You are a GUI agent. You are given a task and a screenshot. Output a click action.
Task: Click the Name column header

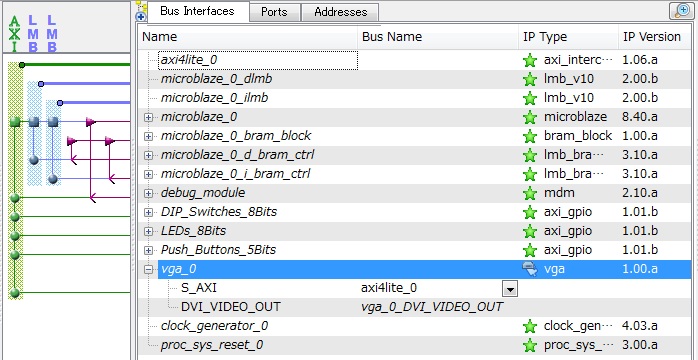click(x=248, y=37)
